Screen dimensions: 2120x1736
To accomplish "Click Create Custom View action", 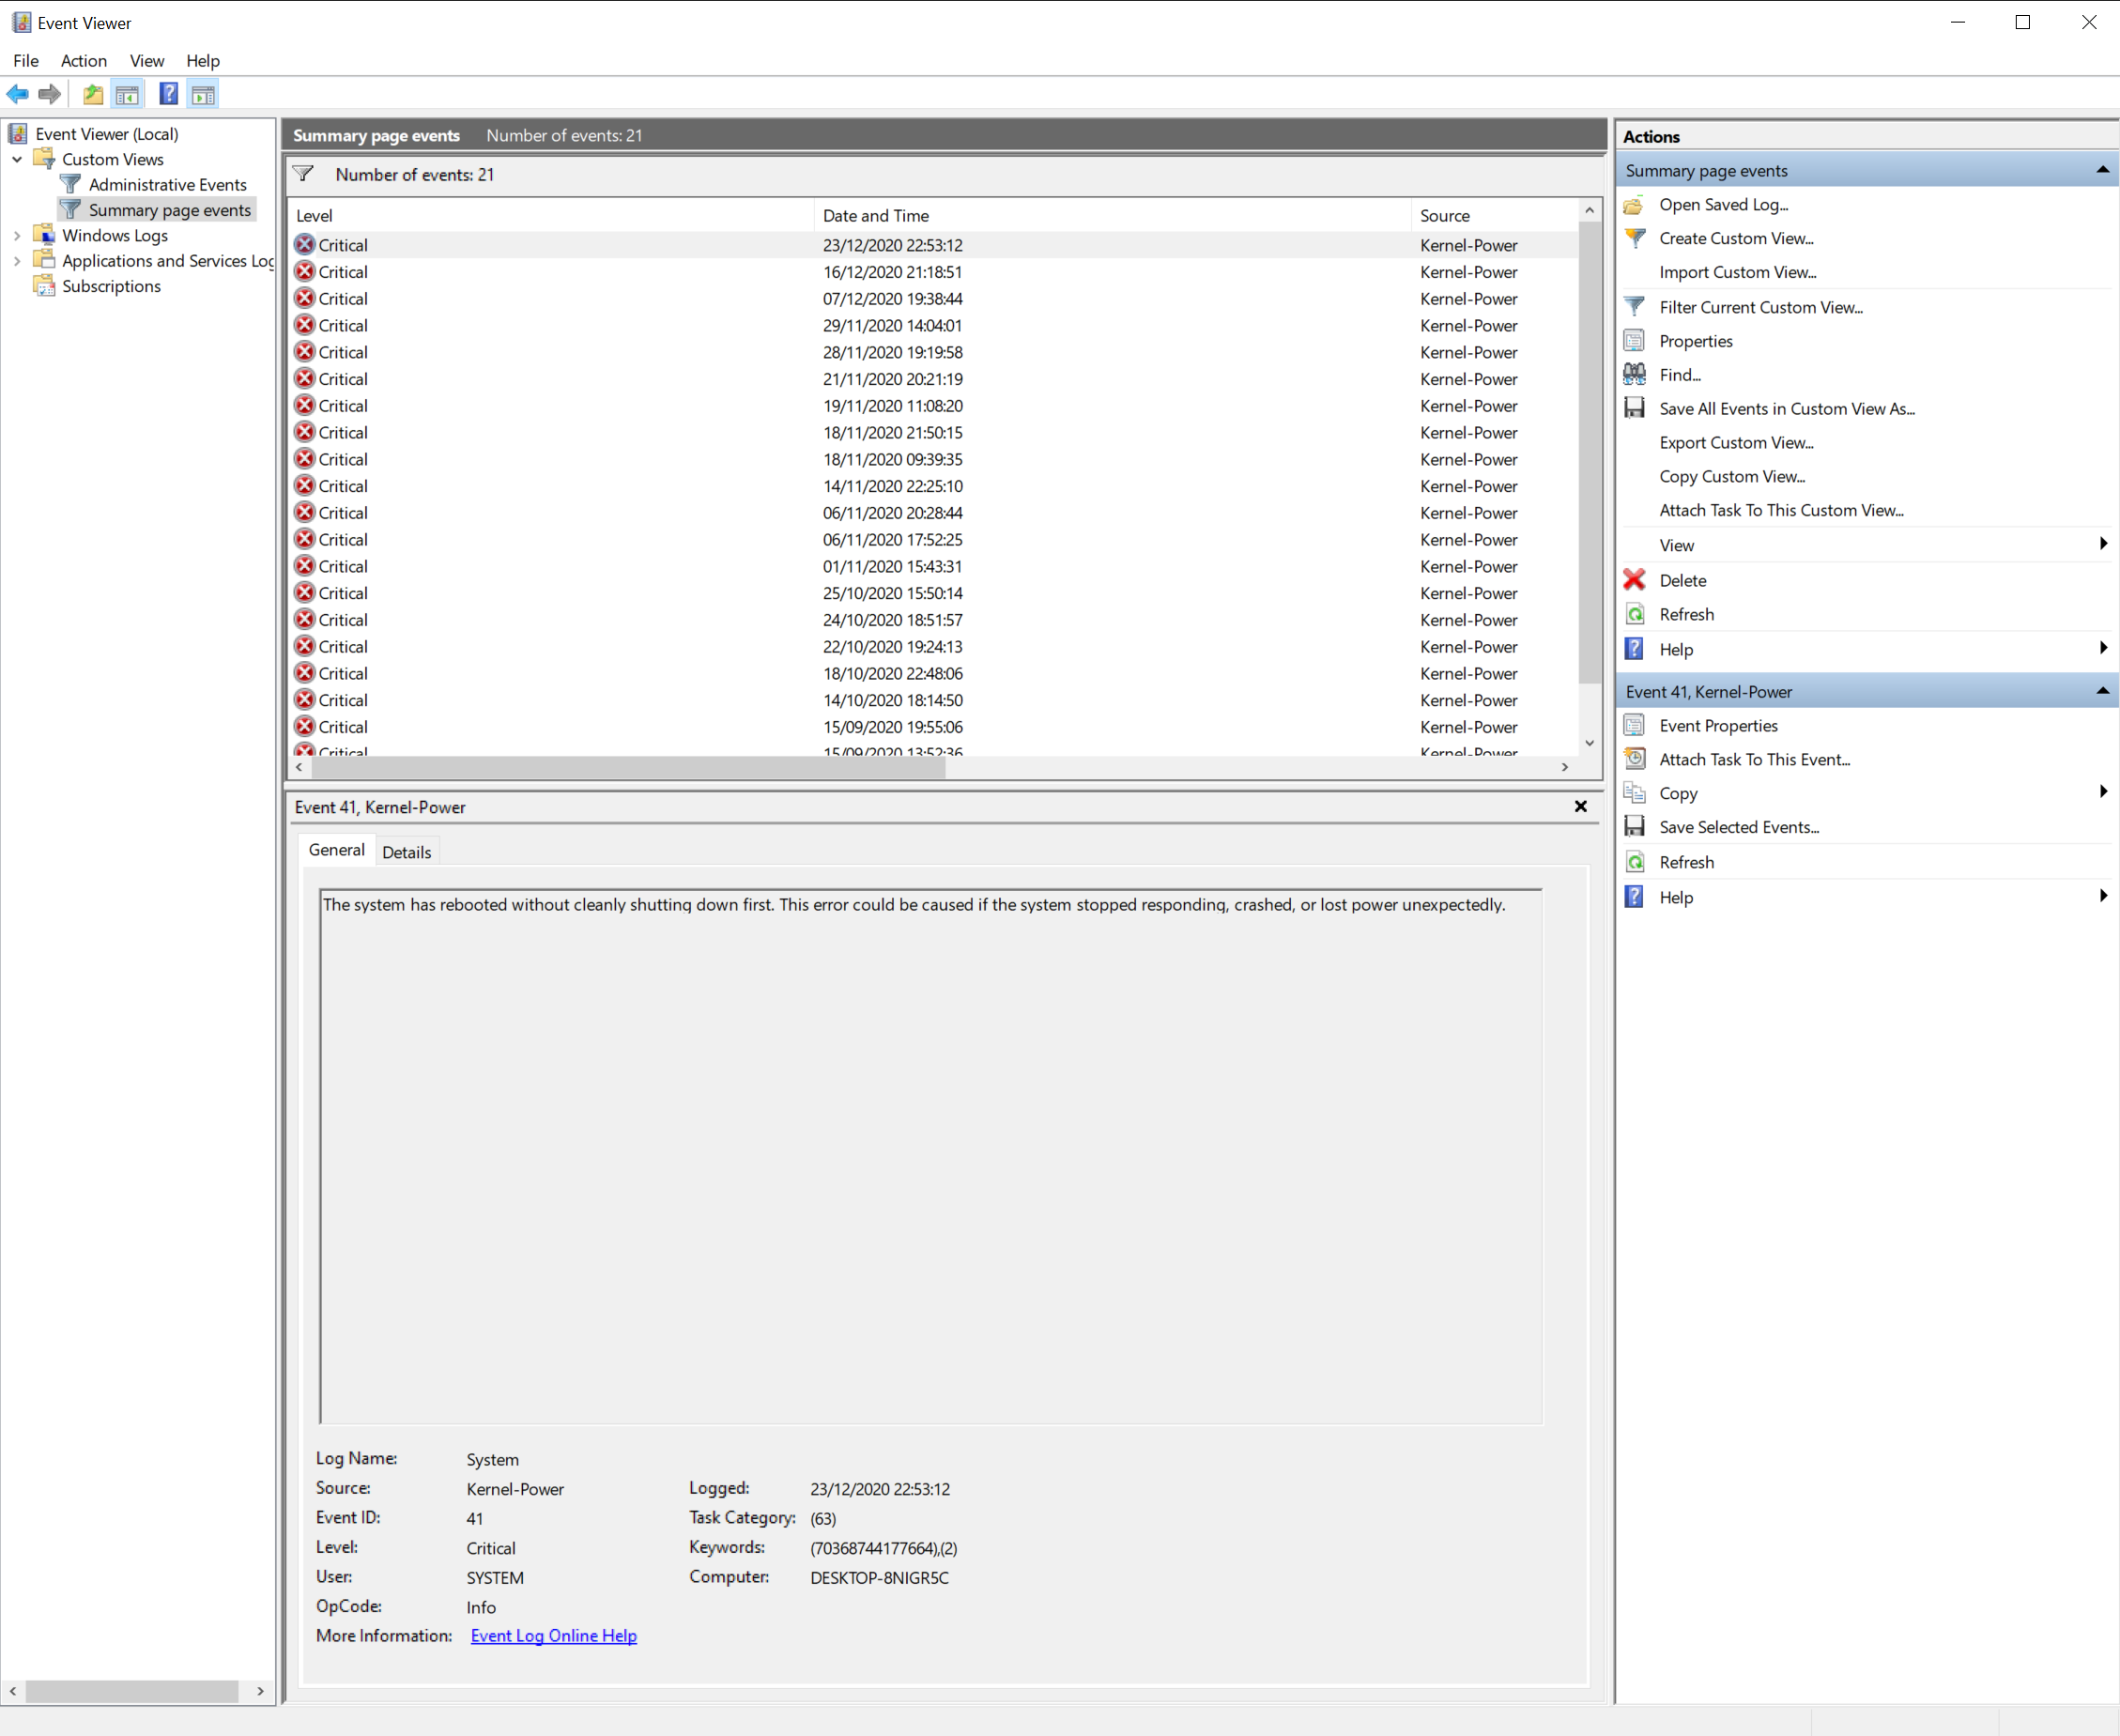I will point(1736,238).
